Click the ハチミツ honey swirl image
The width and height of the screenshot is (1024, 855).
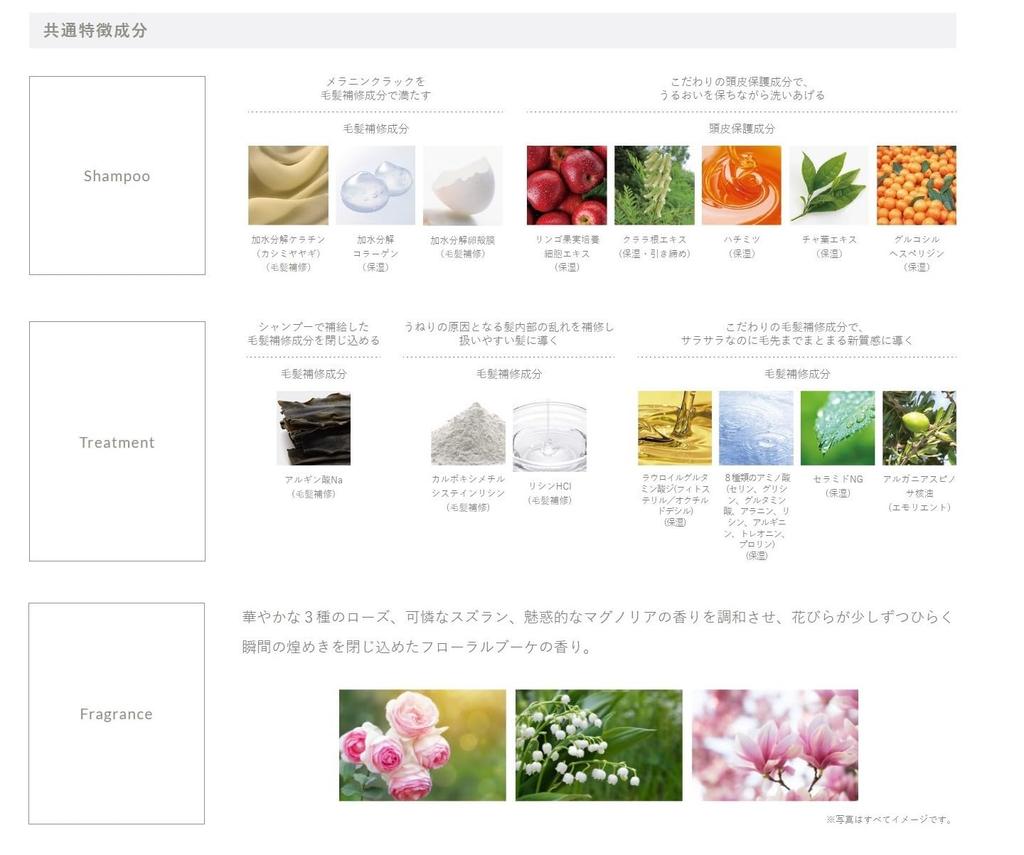(x=741, y=185)
